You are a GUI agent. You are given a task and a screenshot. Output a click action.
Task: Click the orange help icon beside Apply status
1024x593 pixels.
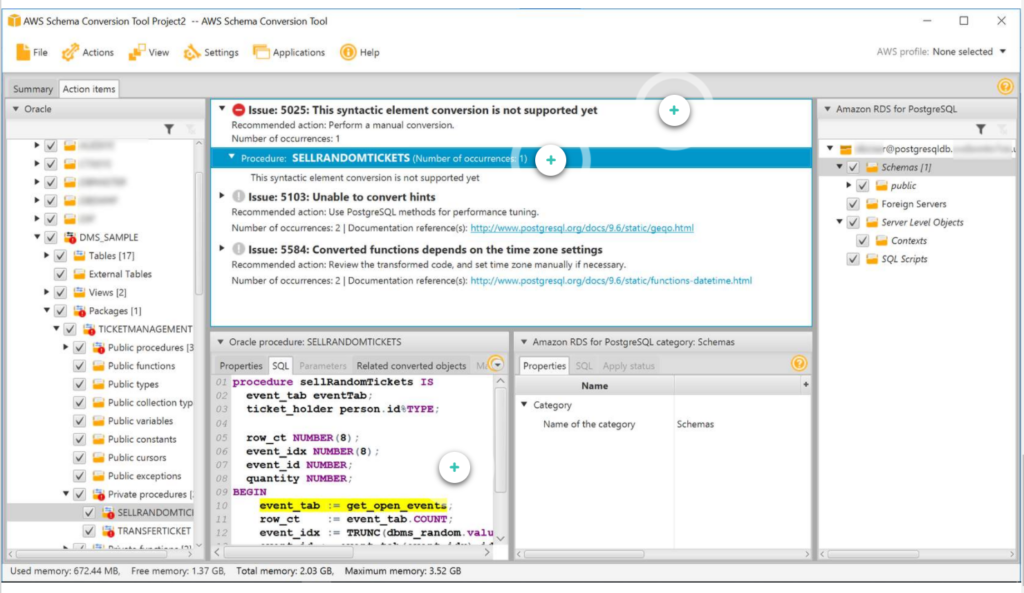click(799, 364)
